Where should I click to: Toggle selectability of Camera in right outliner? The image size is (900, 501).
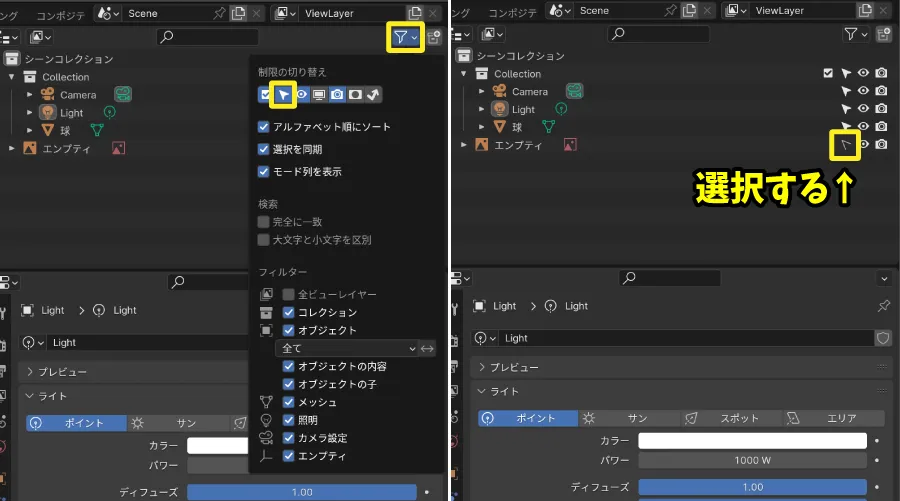(845, 91)
